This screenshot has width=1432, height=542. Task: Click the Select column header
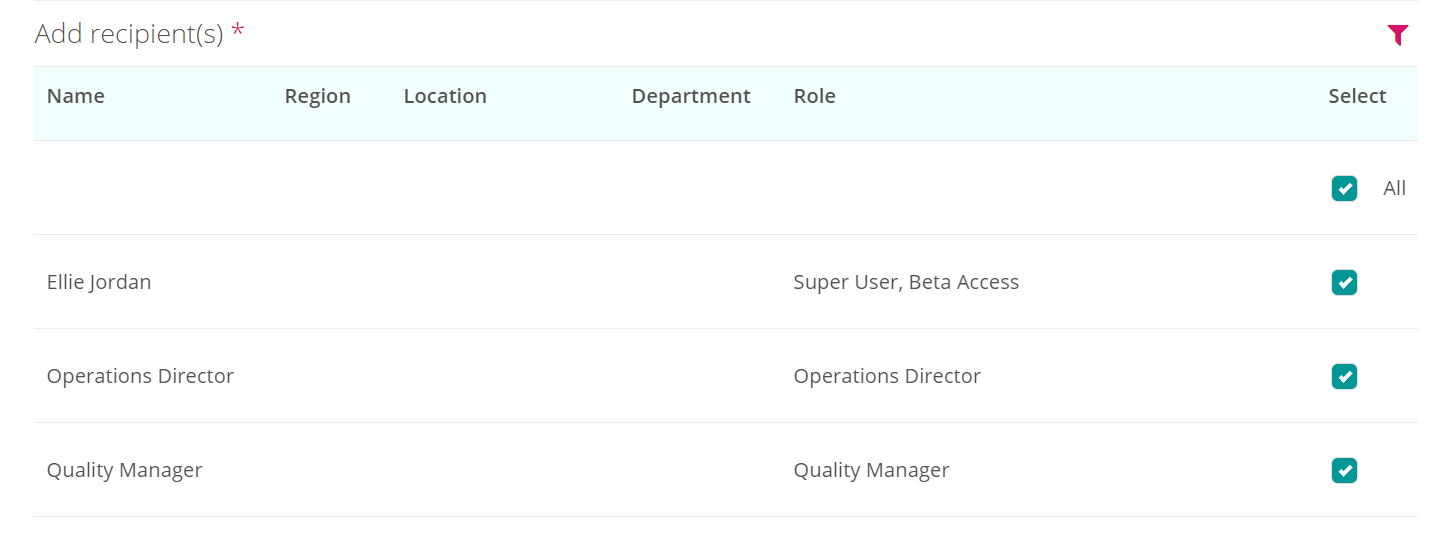coord(1357,96)
